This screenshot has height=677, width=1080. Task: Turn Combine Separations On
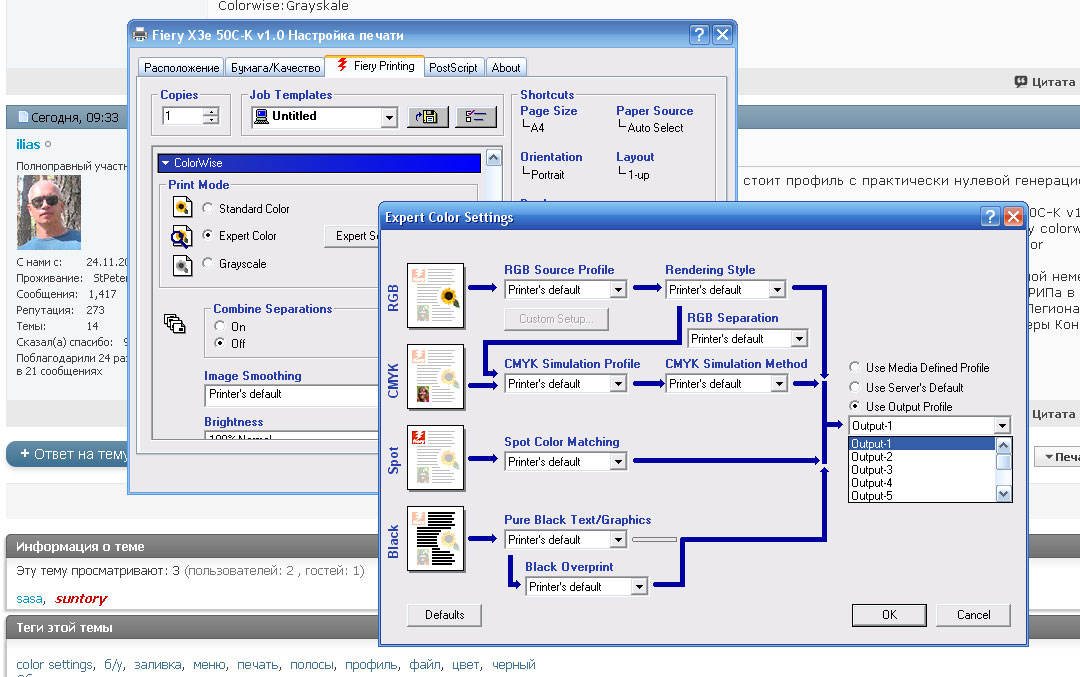point(220,326)
